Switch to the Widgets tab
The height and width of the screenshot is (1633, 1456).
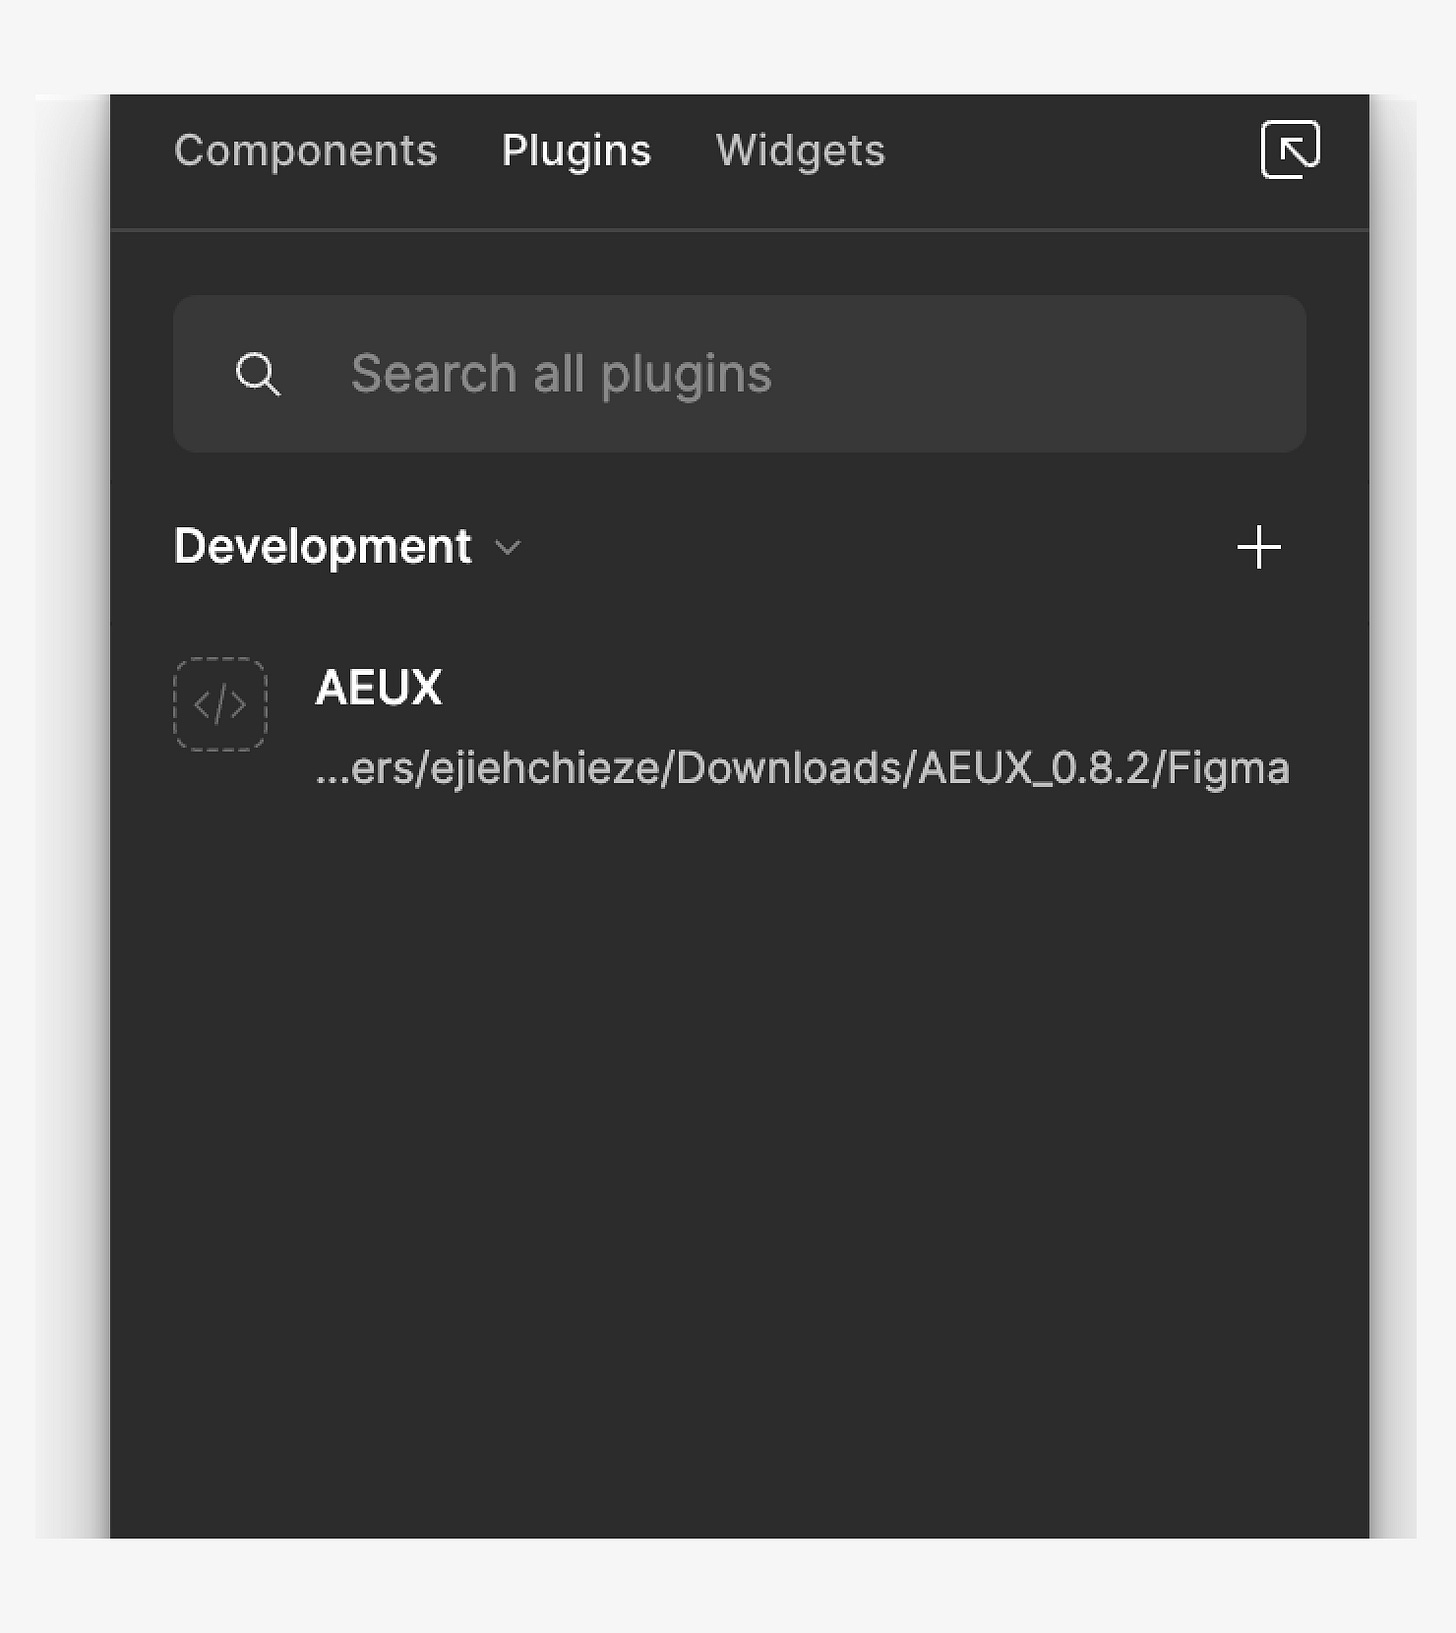point(799,150)
